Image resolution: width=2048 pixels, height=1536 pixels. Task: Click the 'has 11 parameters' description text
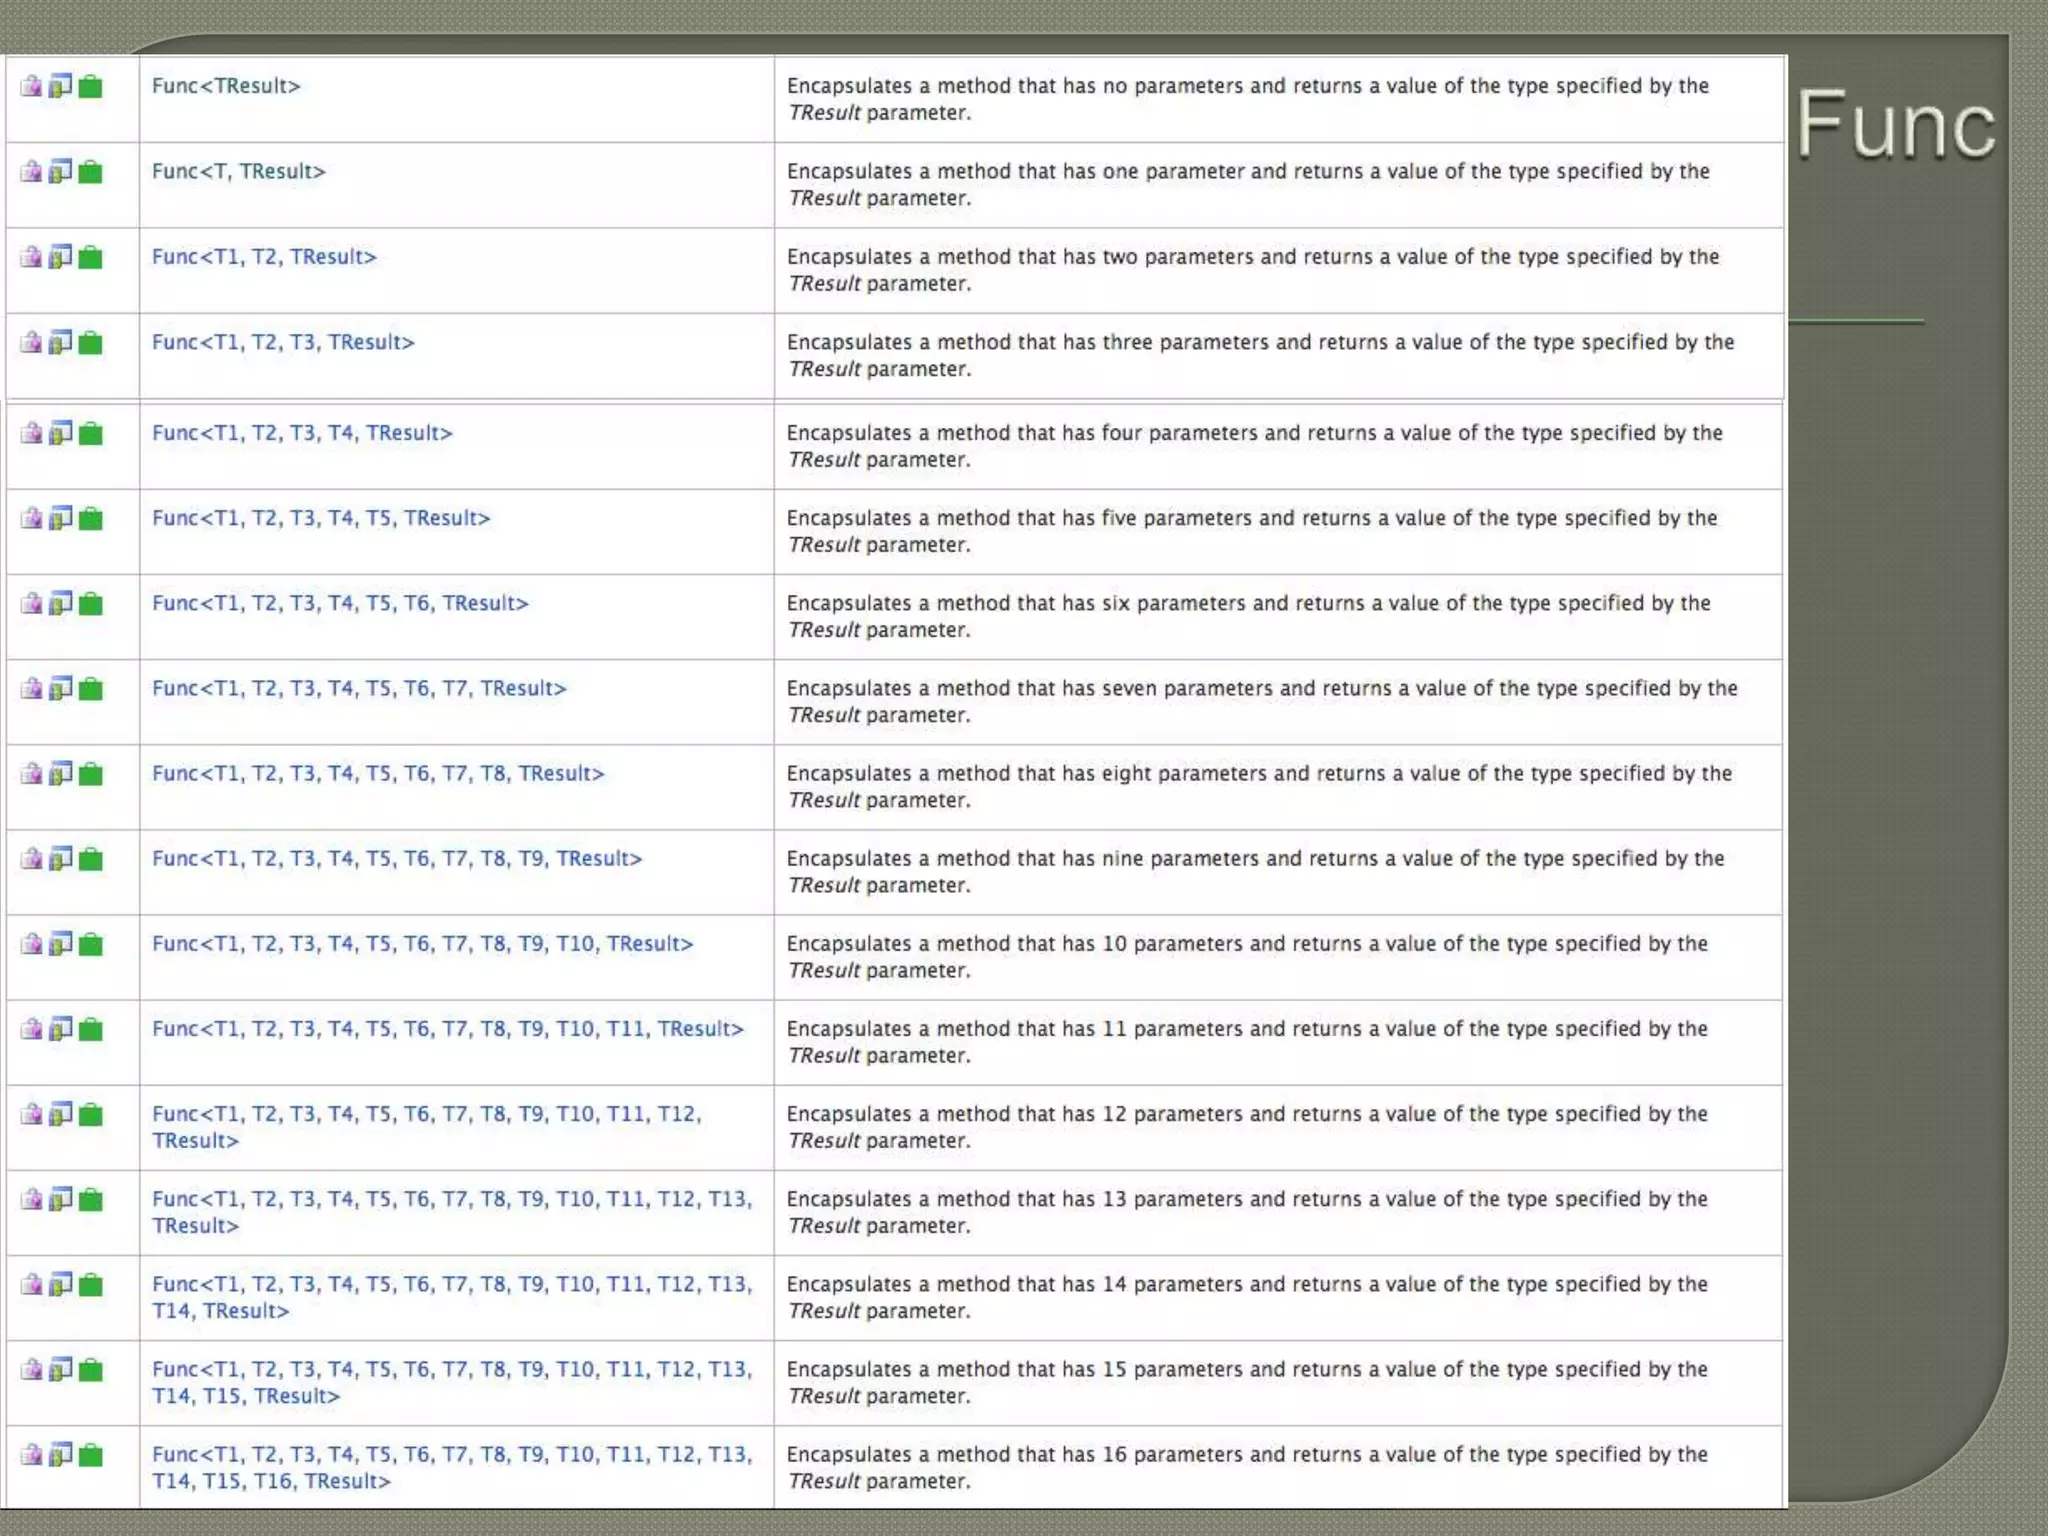pyautogui.click(x=1247, y=1041)
